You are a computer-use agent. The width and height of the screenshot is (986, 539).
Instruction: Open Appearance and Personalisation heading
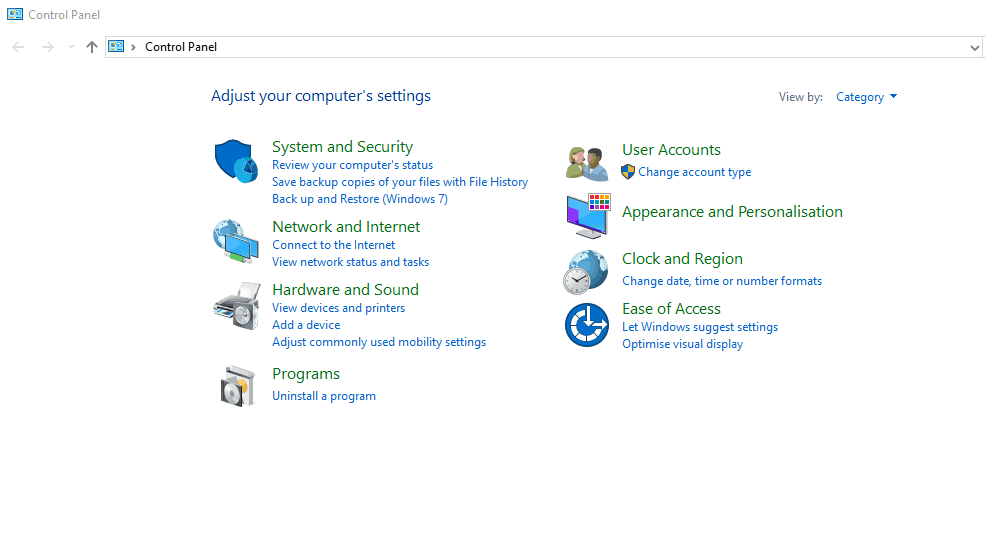732,212
